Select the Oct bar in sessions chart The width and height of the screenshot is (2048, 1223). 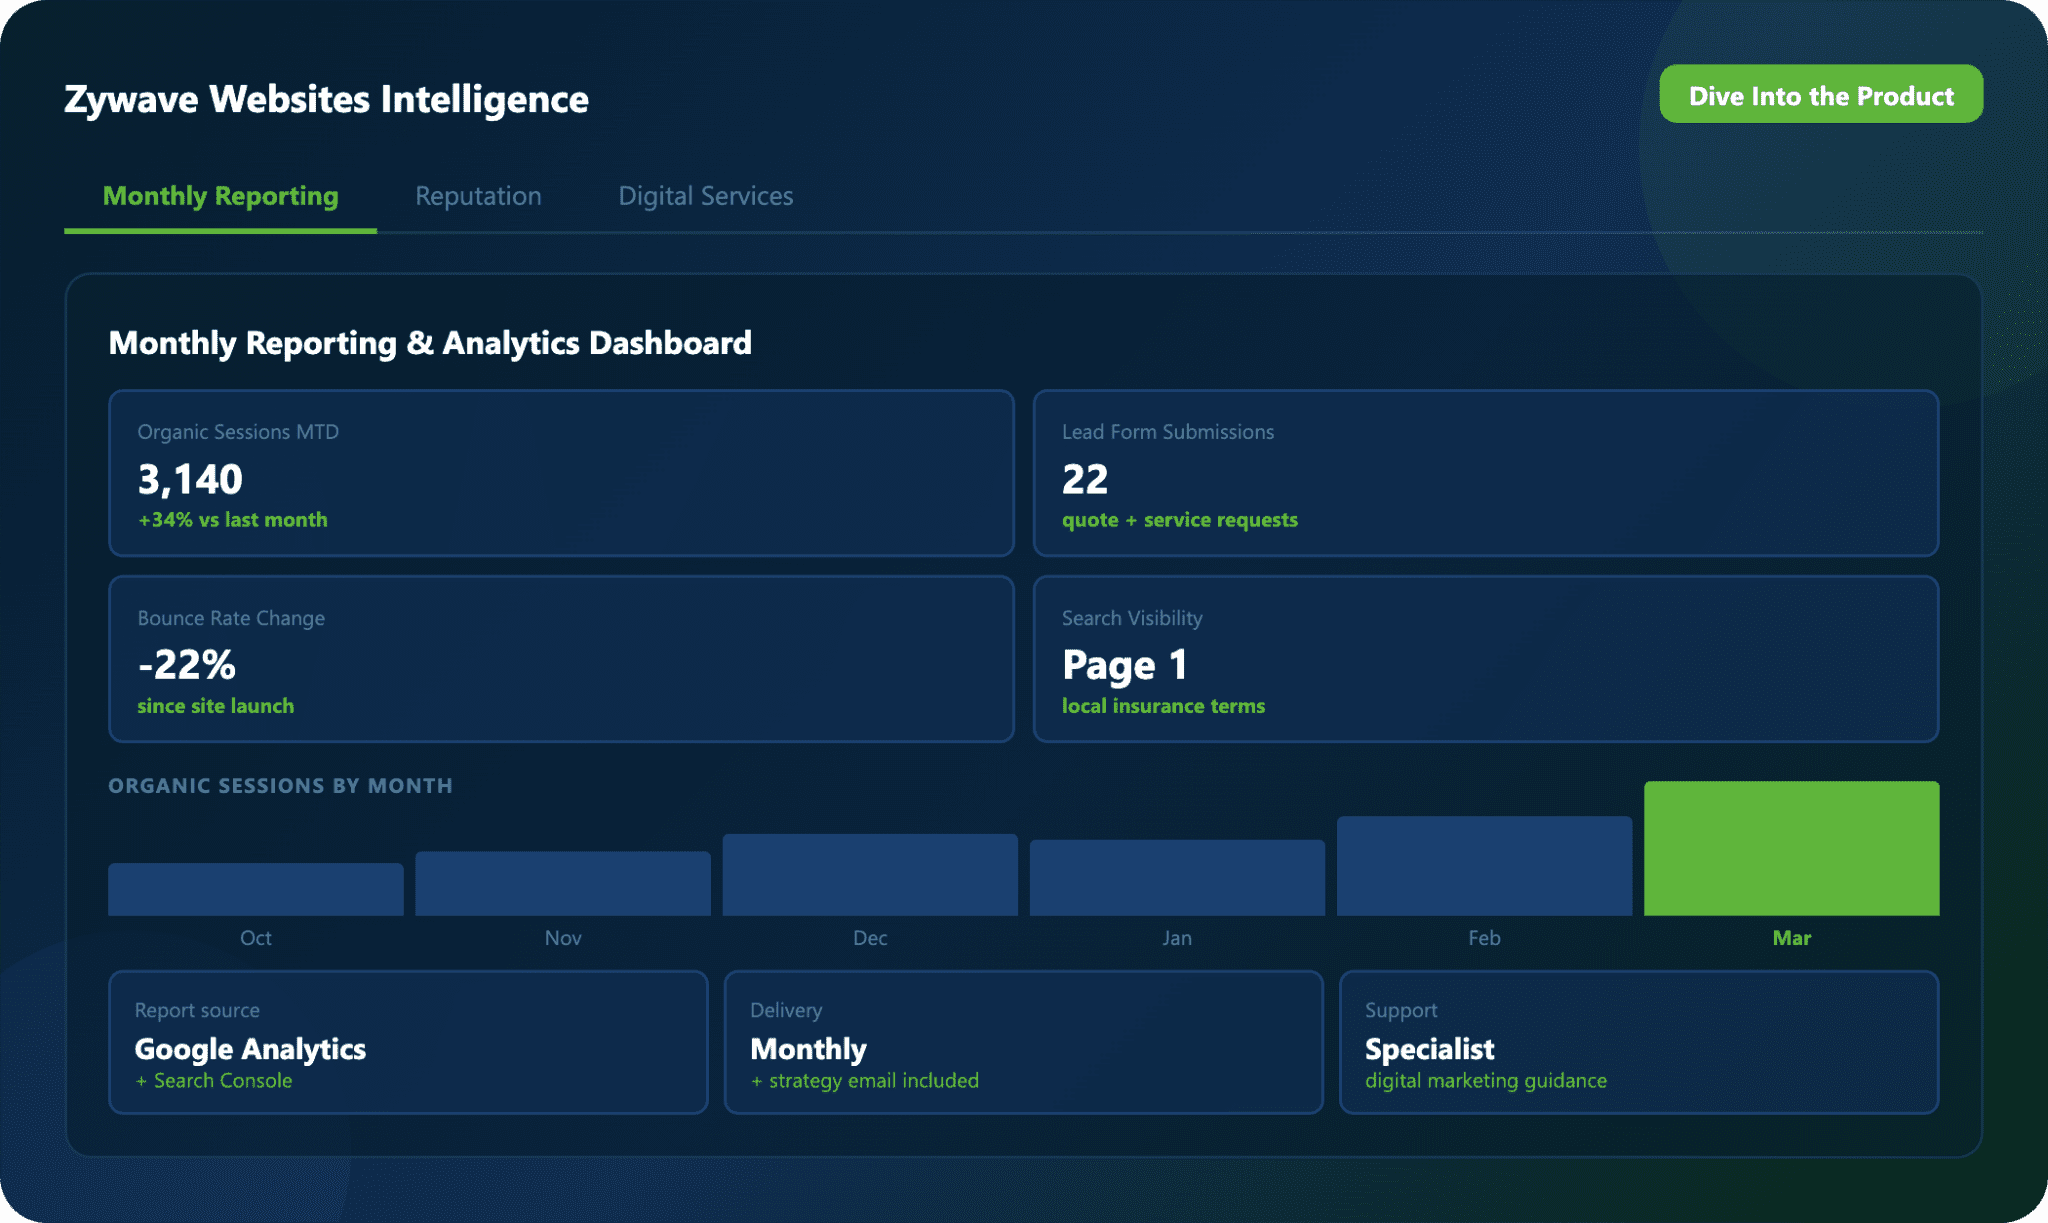[x=256, y=890]
